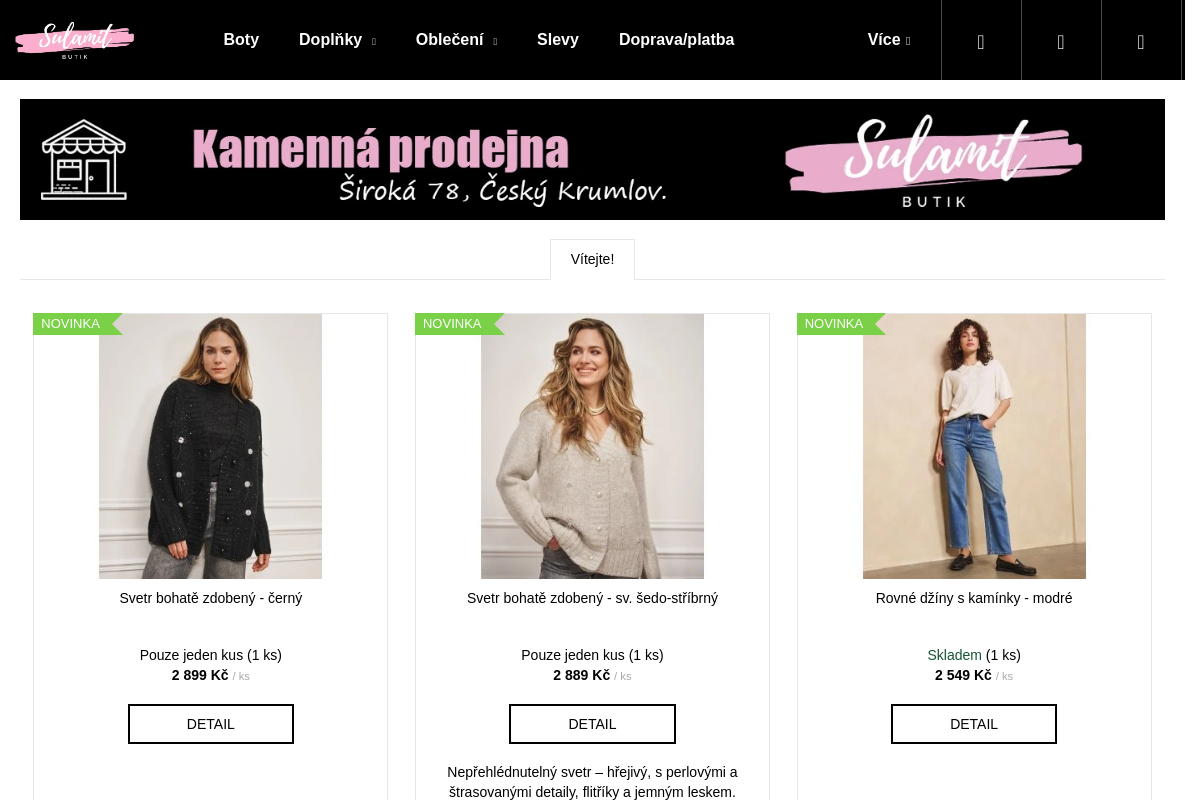Click DETAIL on Rovné džíny s kamínky
The height and width of the screenshot is (800, 1200).
[x=974, y=723]
